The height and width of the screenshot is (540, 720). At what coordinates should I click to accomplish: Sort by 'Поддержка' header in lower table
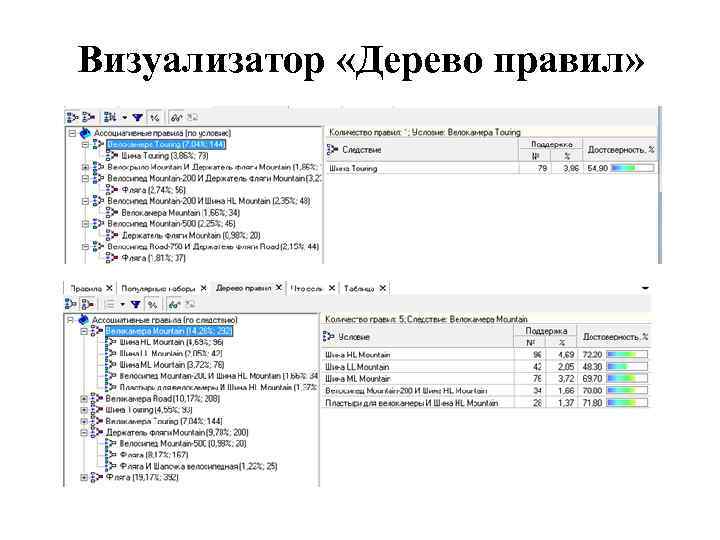[546, 331]
